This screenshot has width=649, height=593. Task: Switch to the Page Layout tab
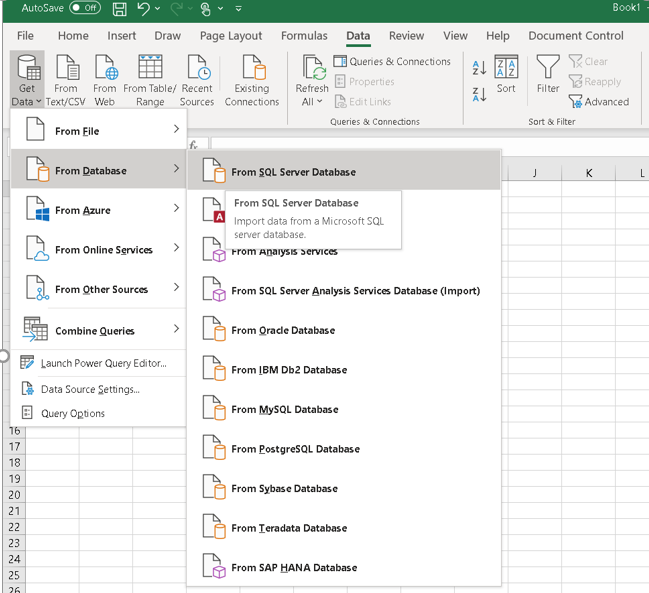(231, 36)
